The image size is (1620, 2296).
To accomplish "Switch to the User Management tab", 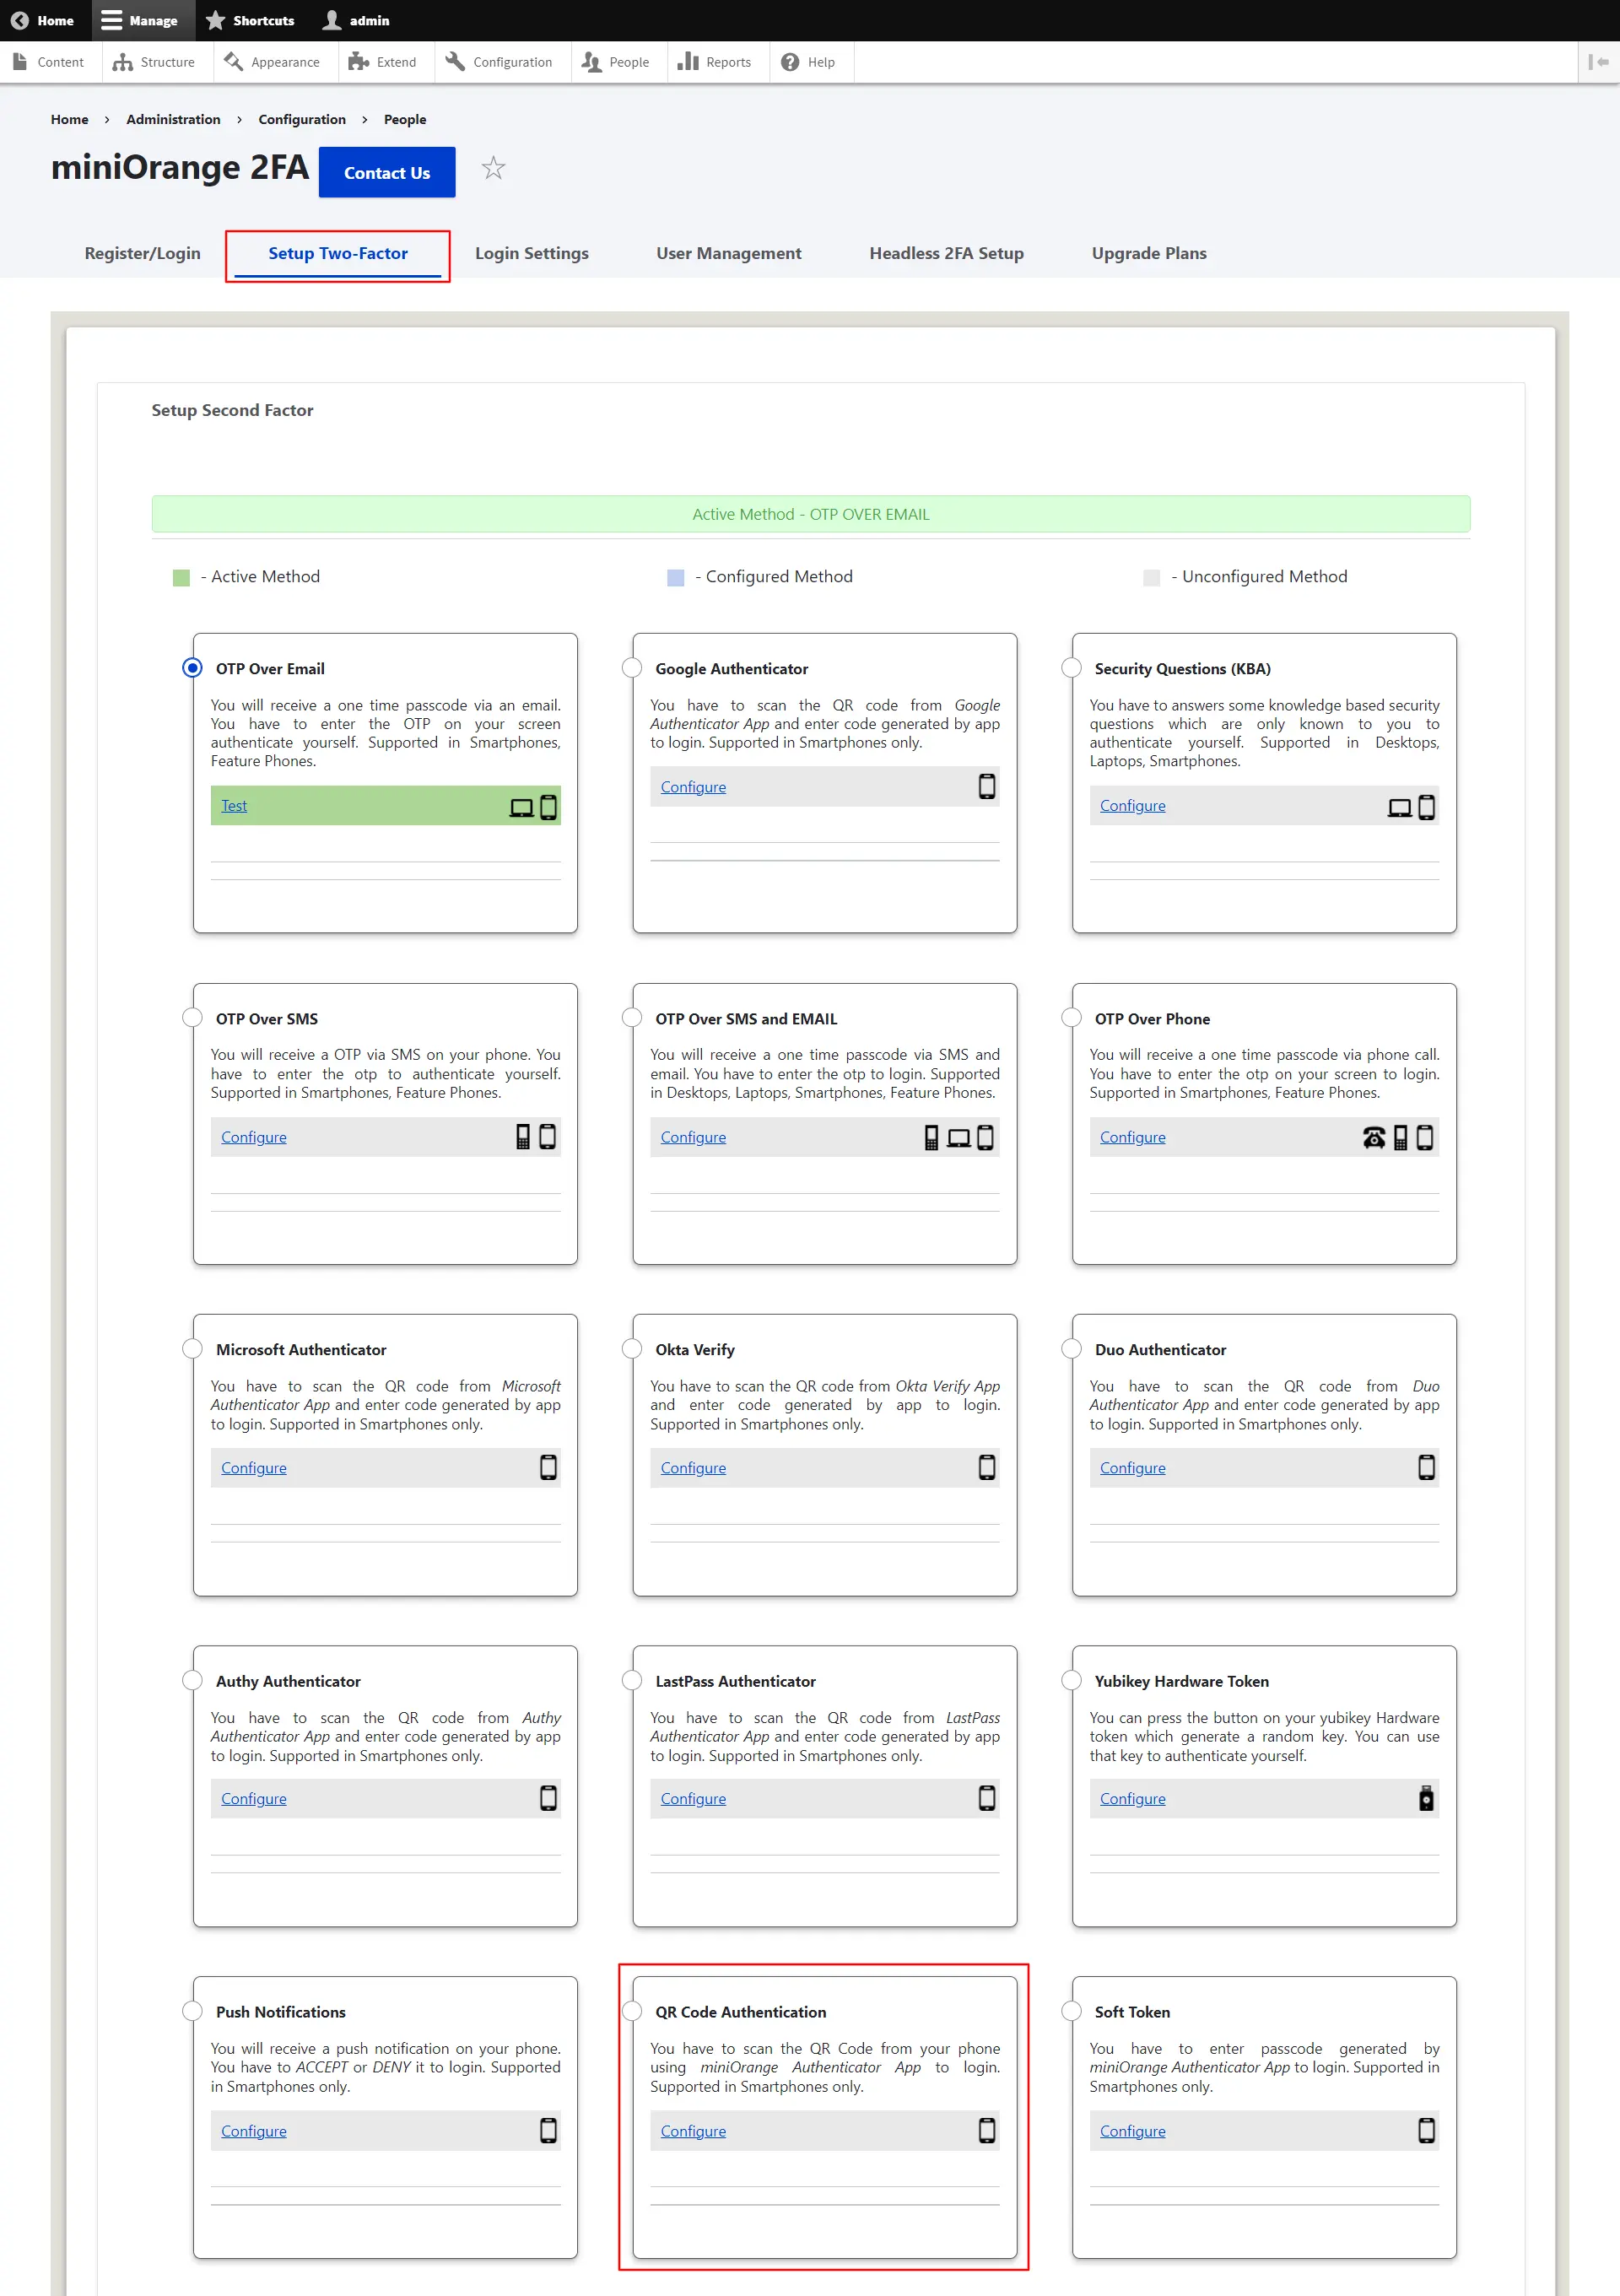I will point(729,253).
